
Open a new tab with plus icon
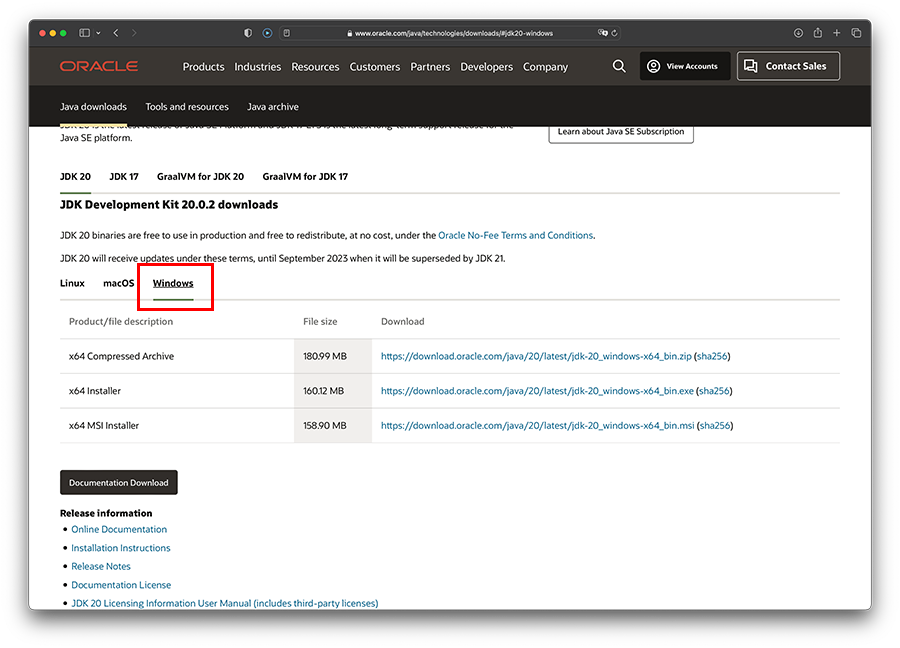837,33
